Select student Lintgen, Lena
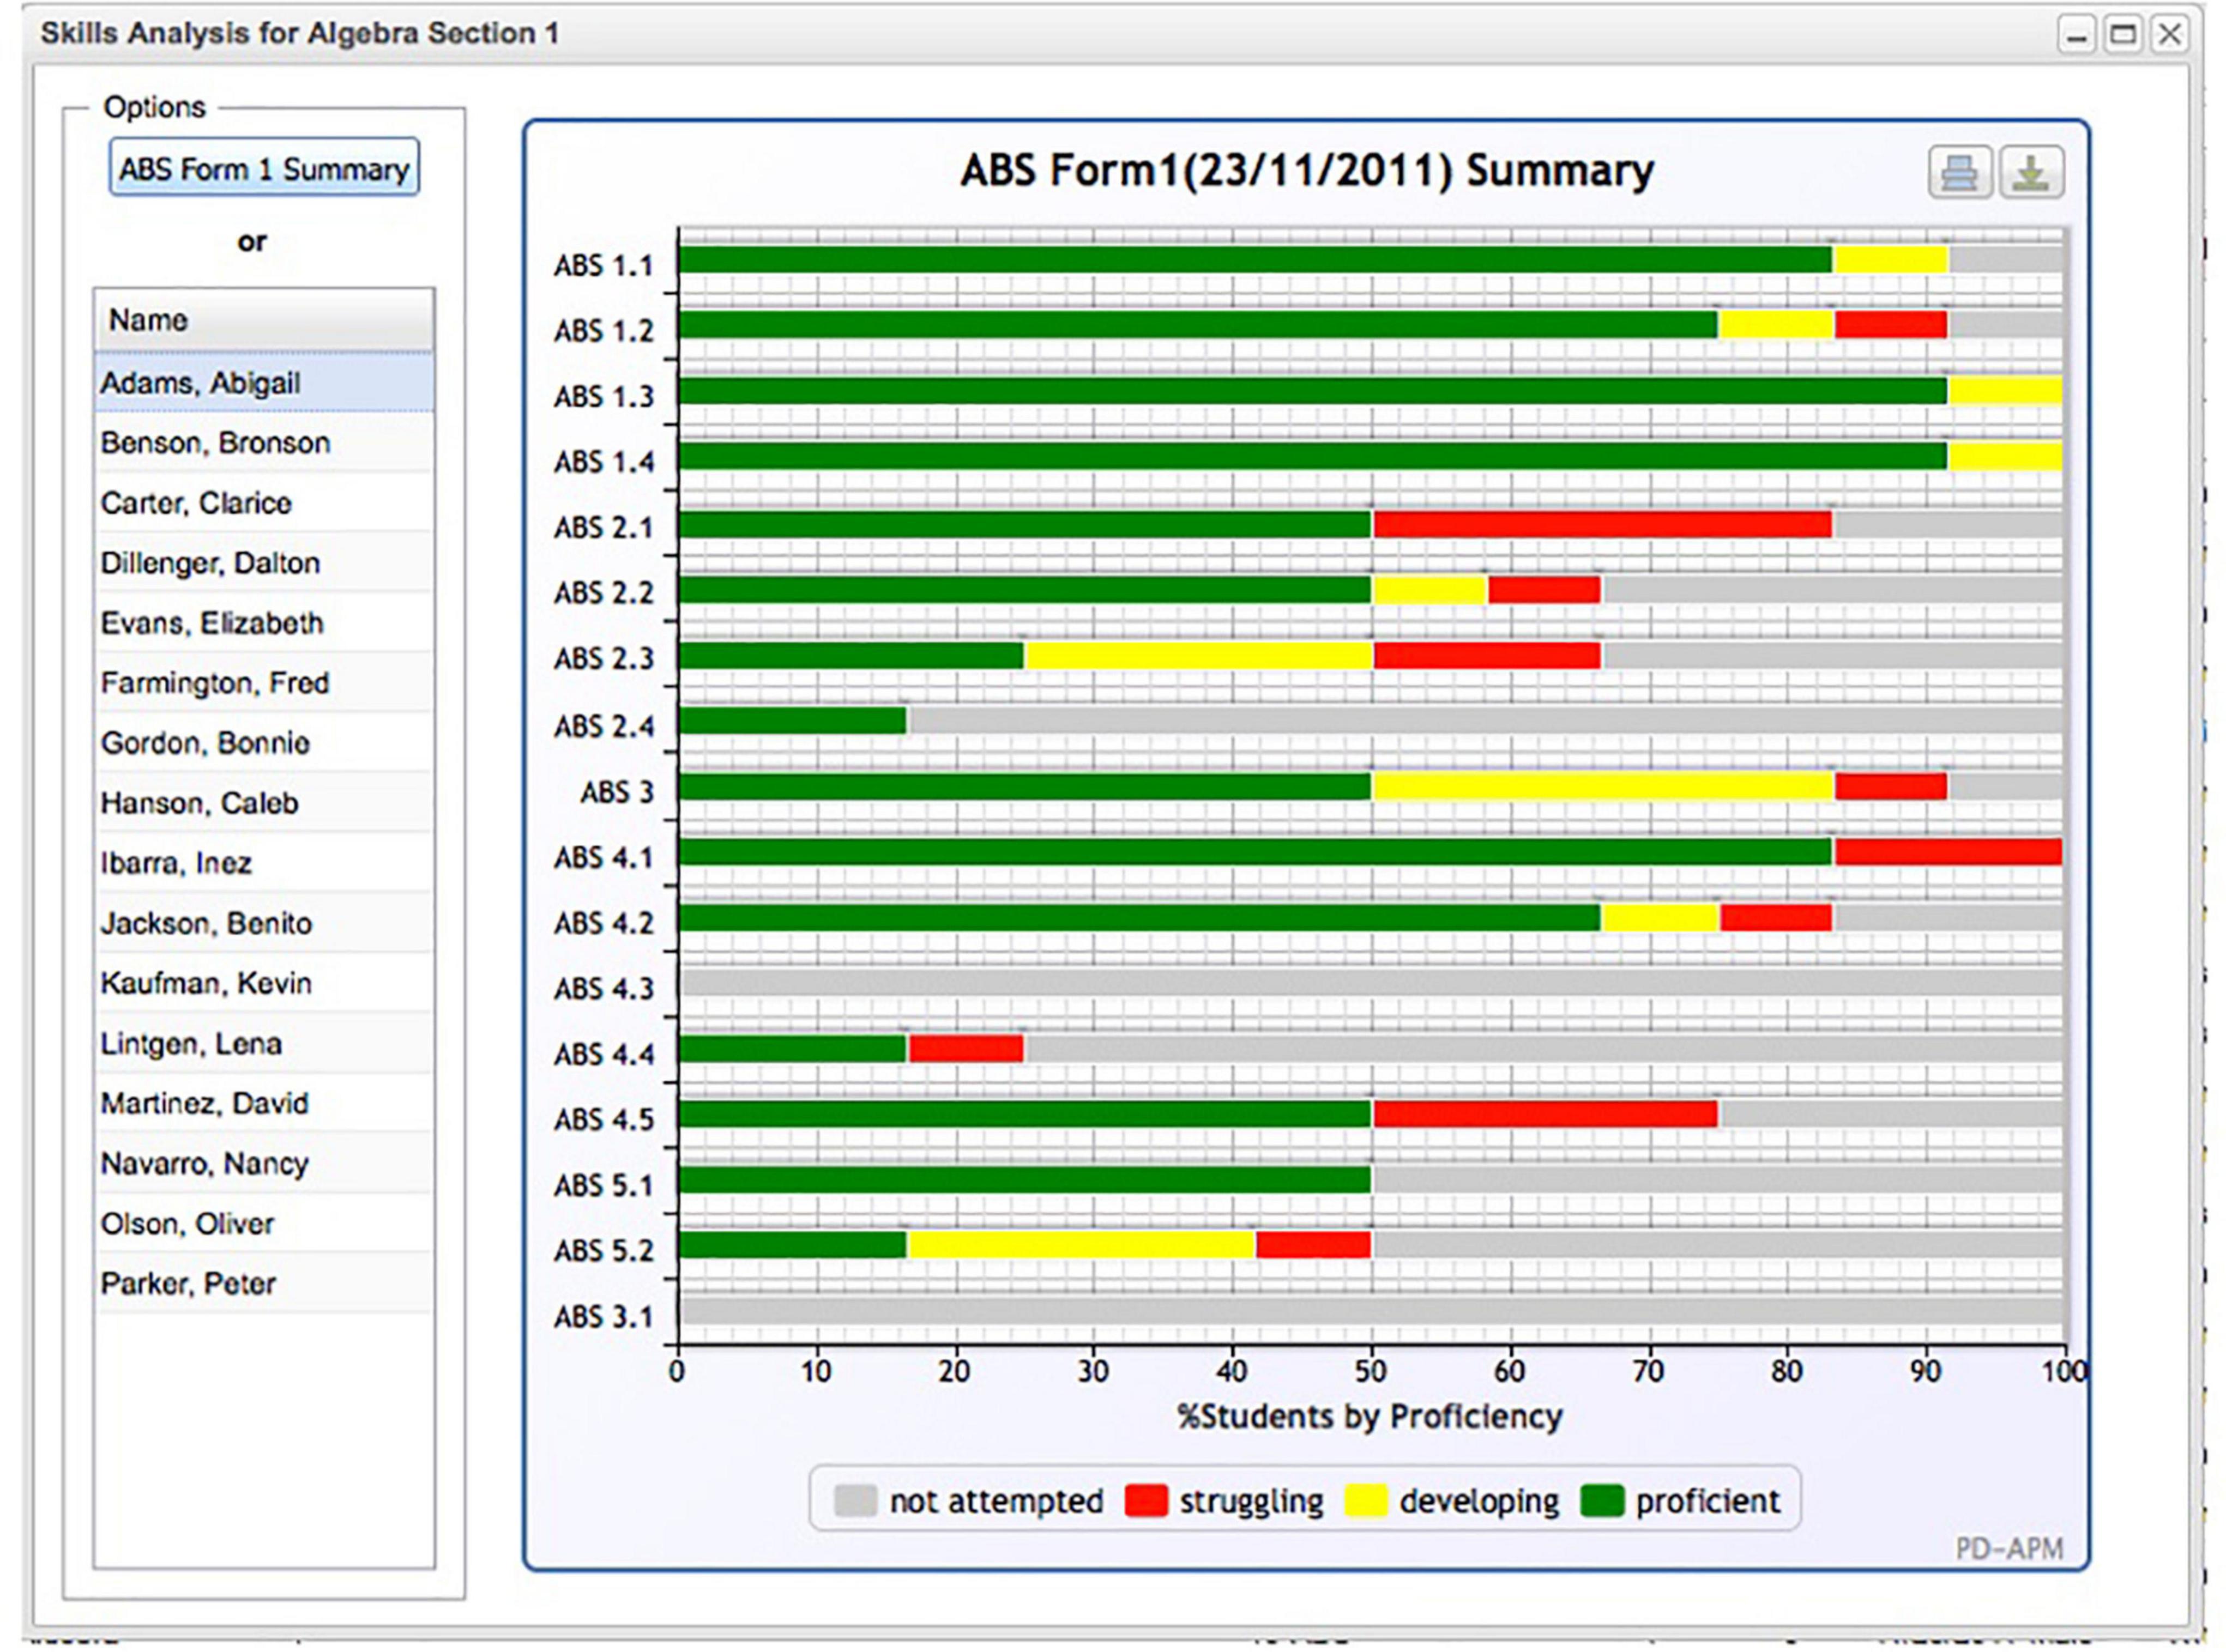The height and width of the screenshot is (1652, 2226). pos(264,1043)
